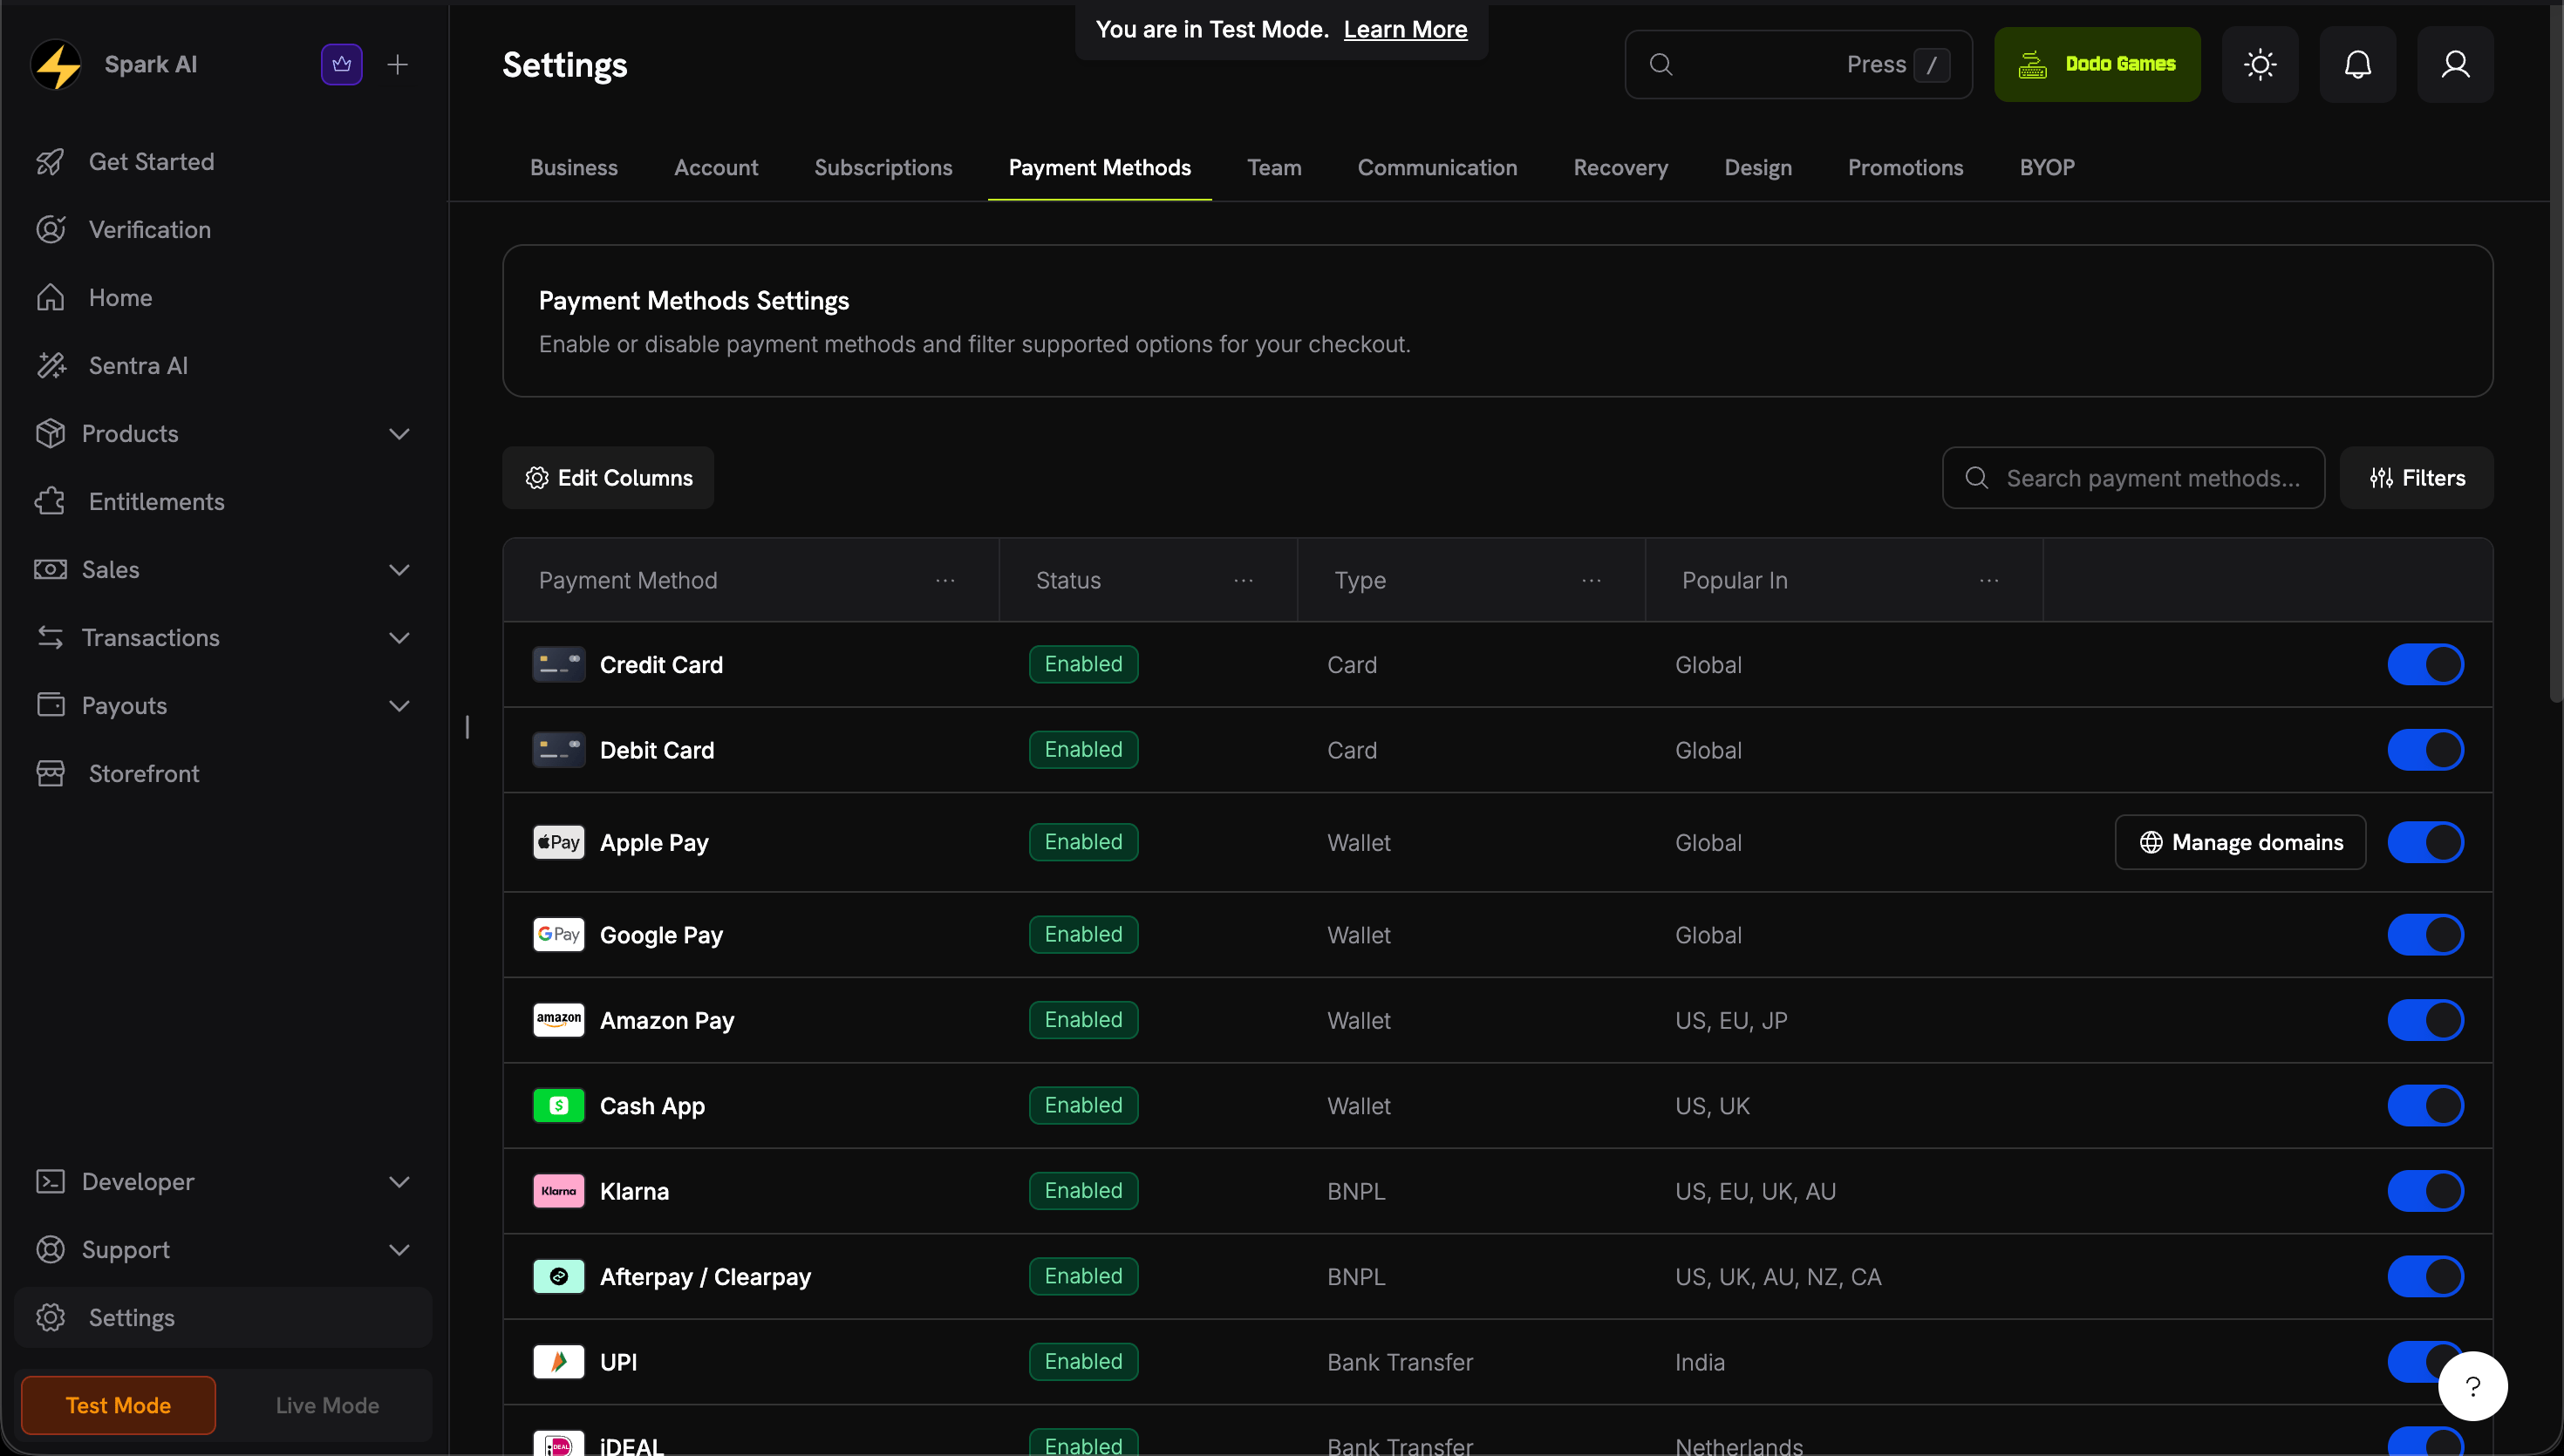The width and height of the screenshot is (2564, 1456).
Task: Click the Entitlements puzzle icon
Action: pos(51,502)
